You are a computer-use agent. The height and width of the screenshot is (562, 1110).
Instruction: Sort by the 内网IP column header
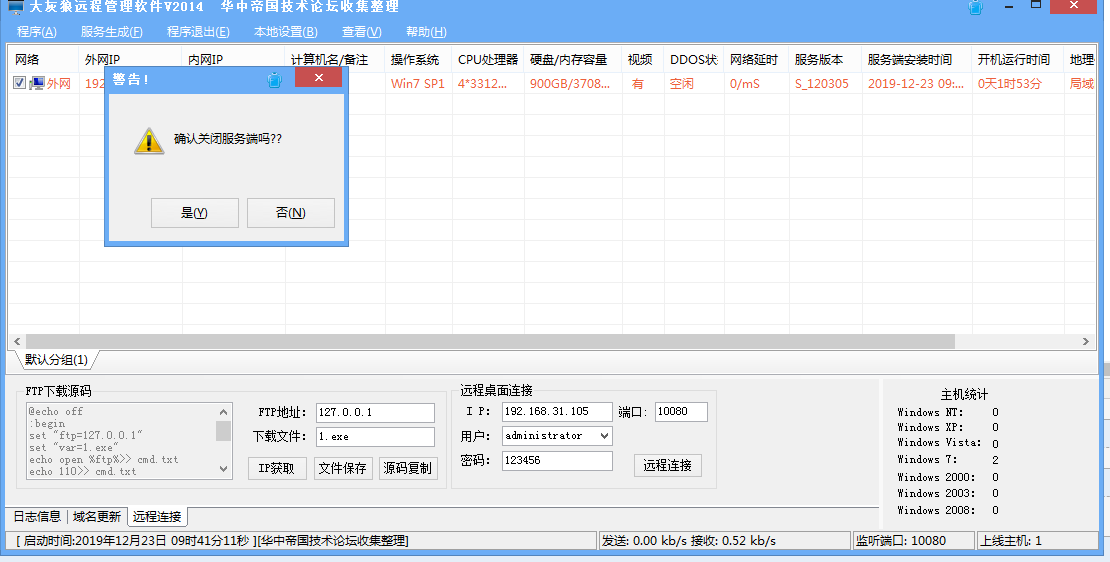(x=234, y=59)
